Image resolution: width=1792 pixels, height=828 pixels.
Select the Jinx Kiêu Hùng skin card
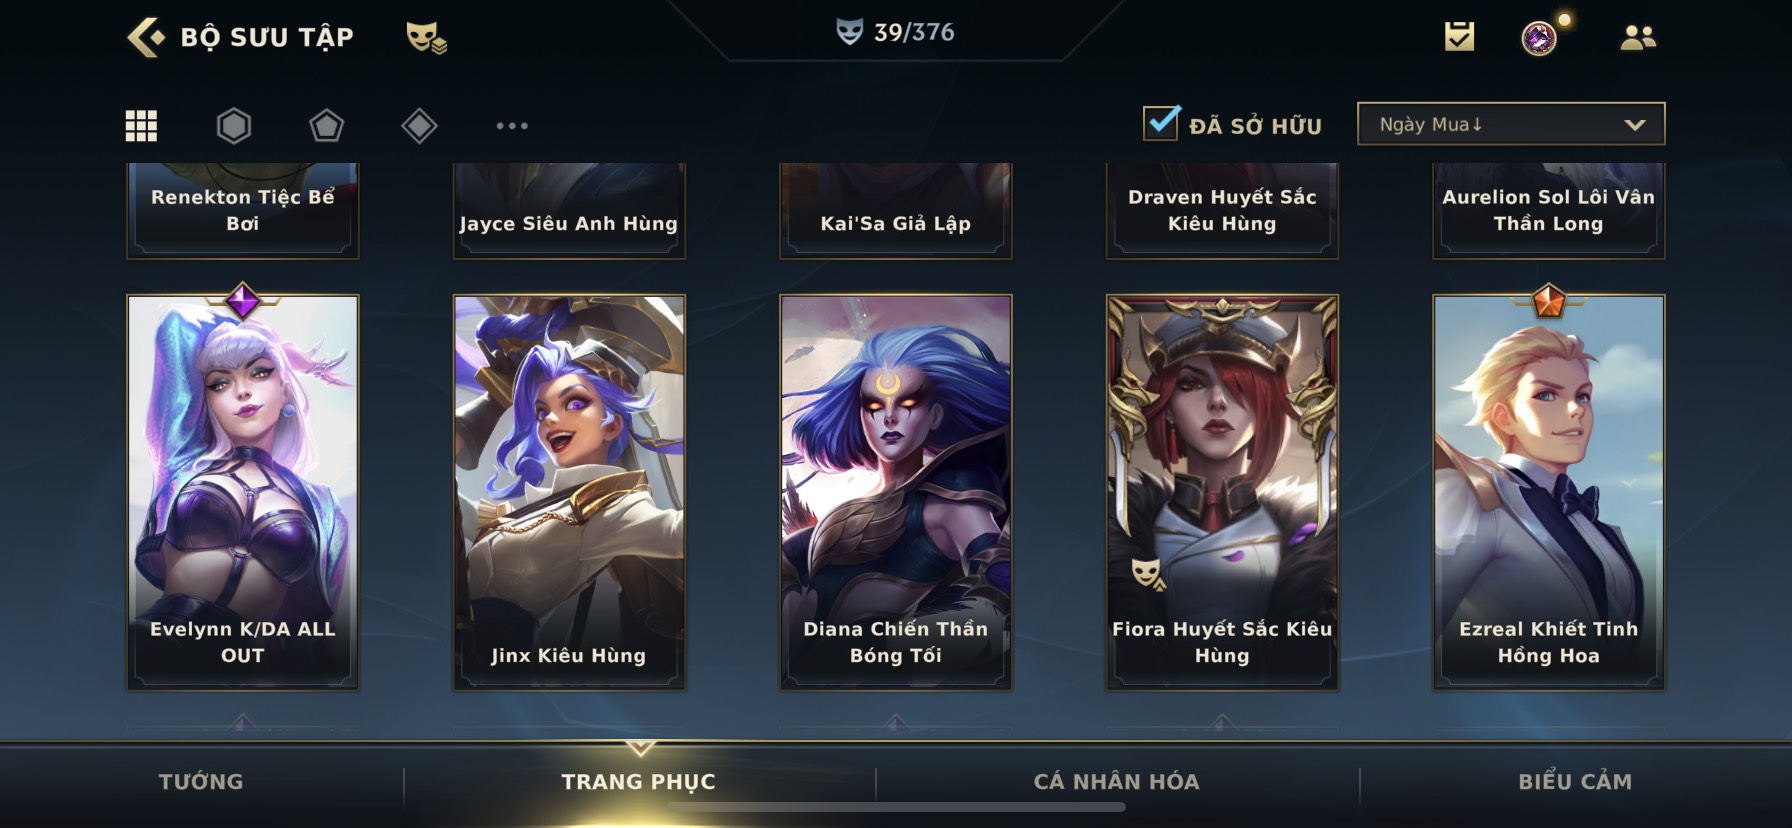[x=569, y=492]
